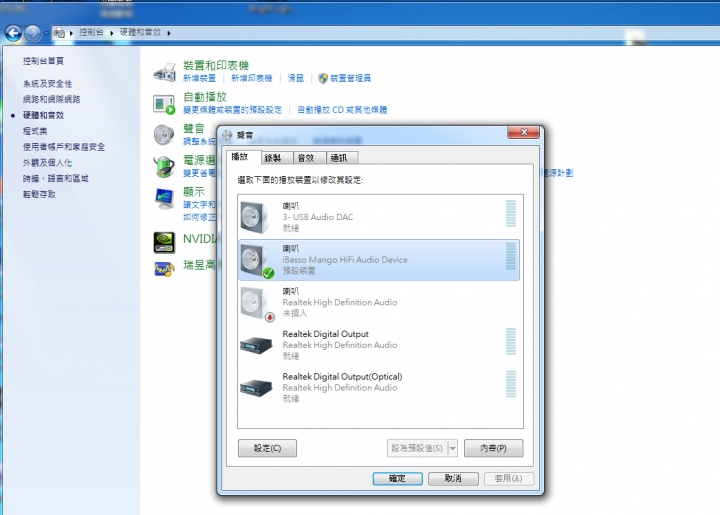Click the Realtek Digital Output(Optical) device icon
Image resolution: width=720 pixels, height=515 pixels.
[x=256, y=387]
